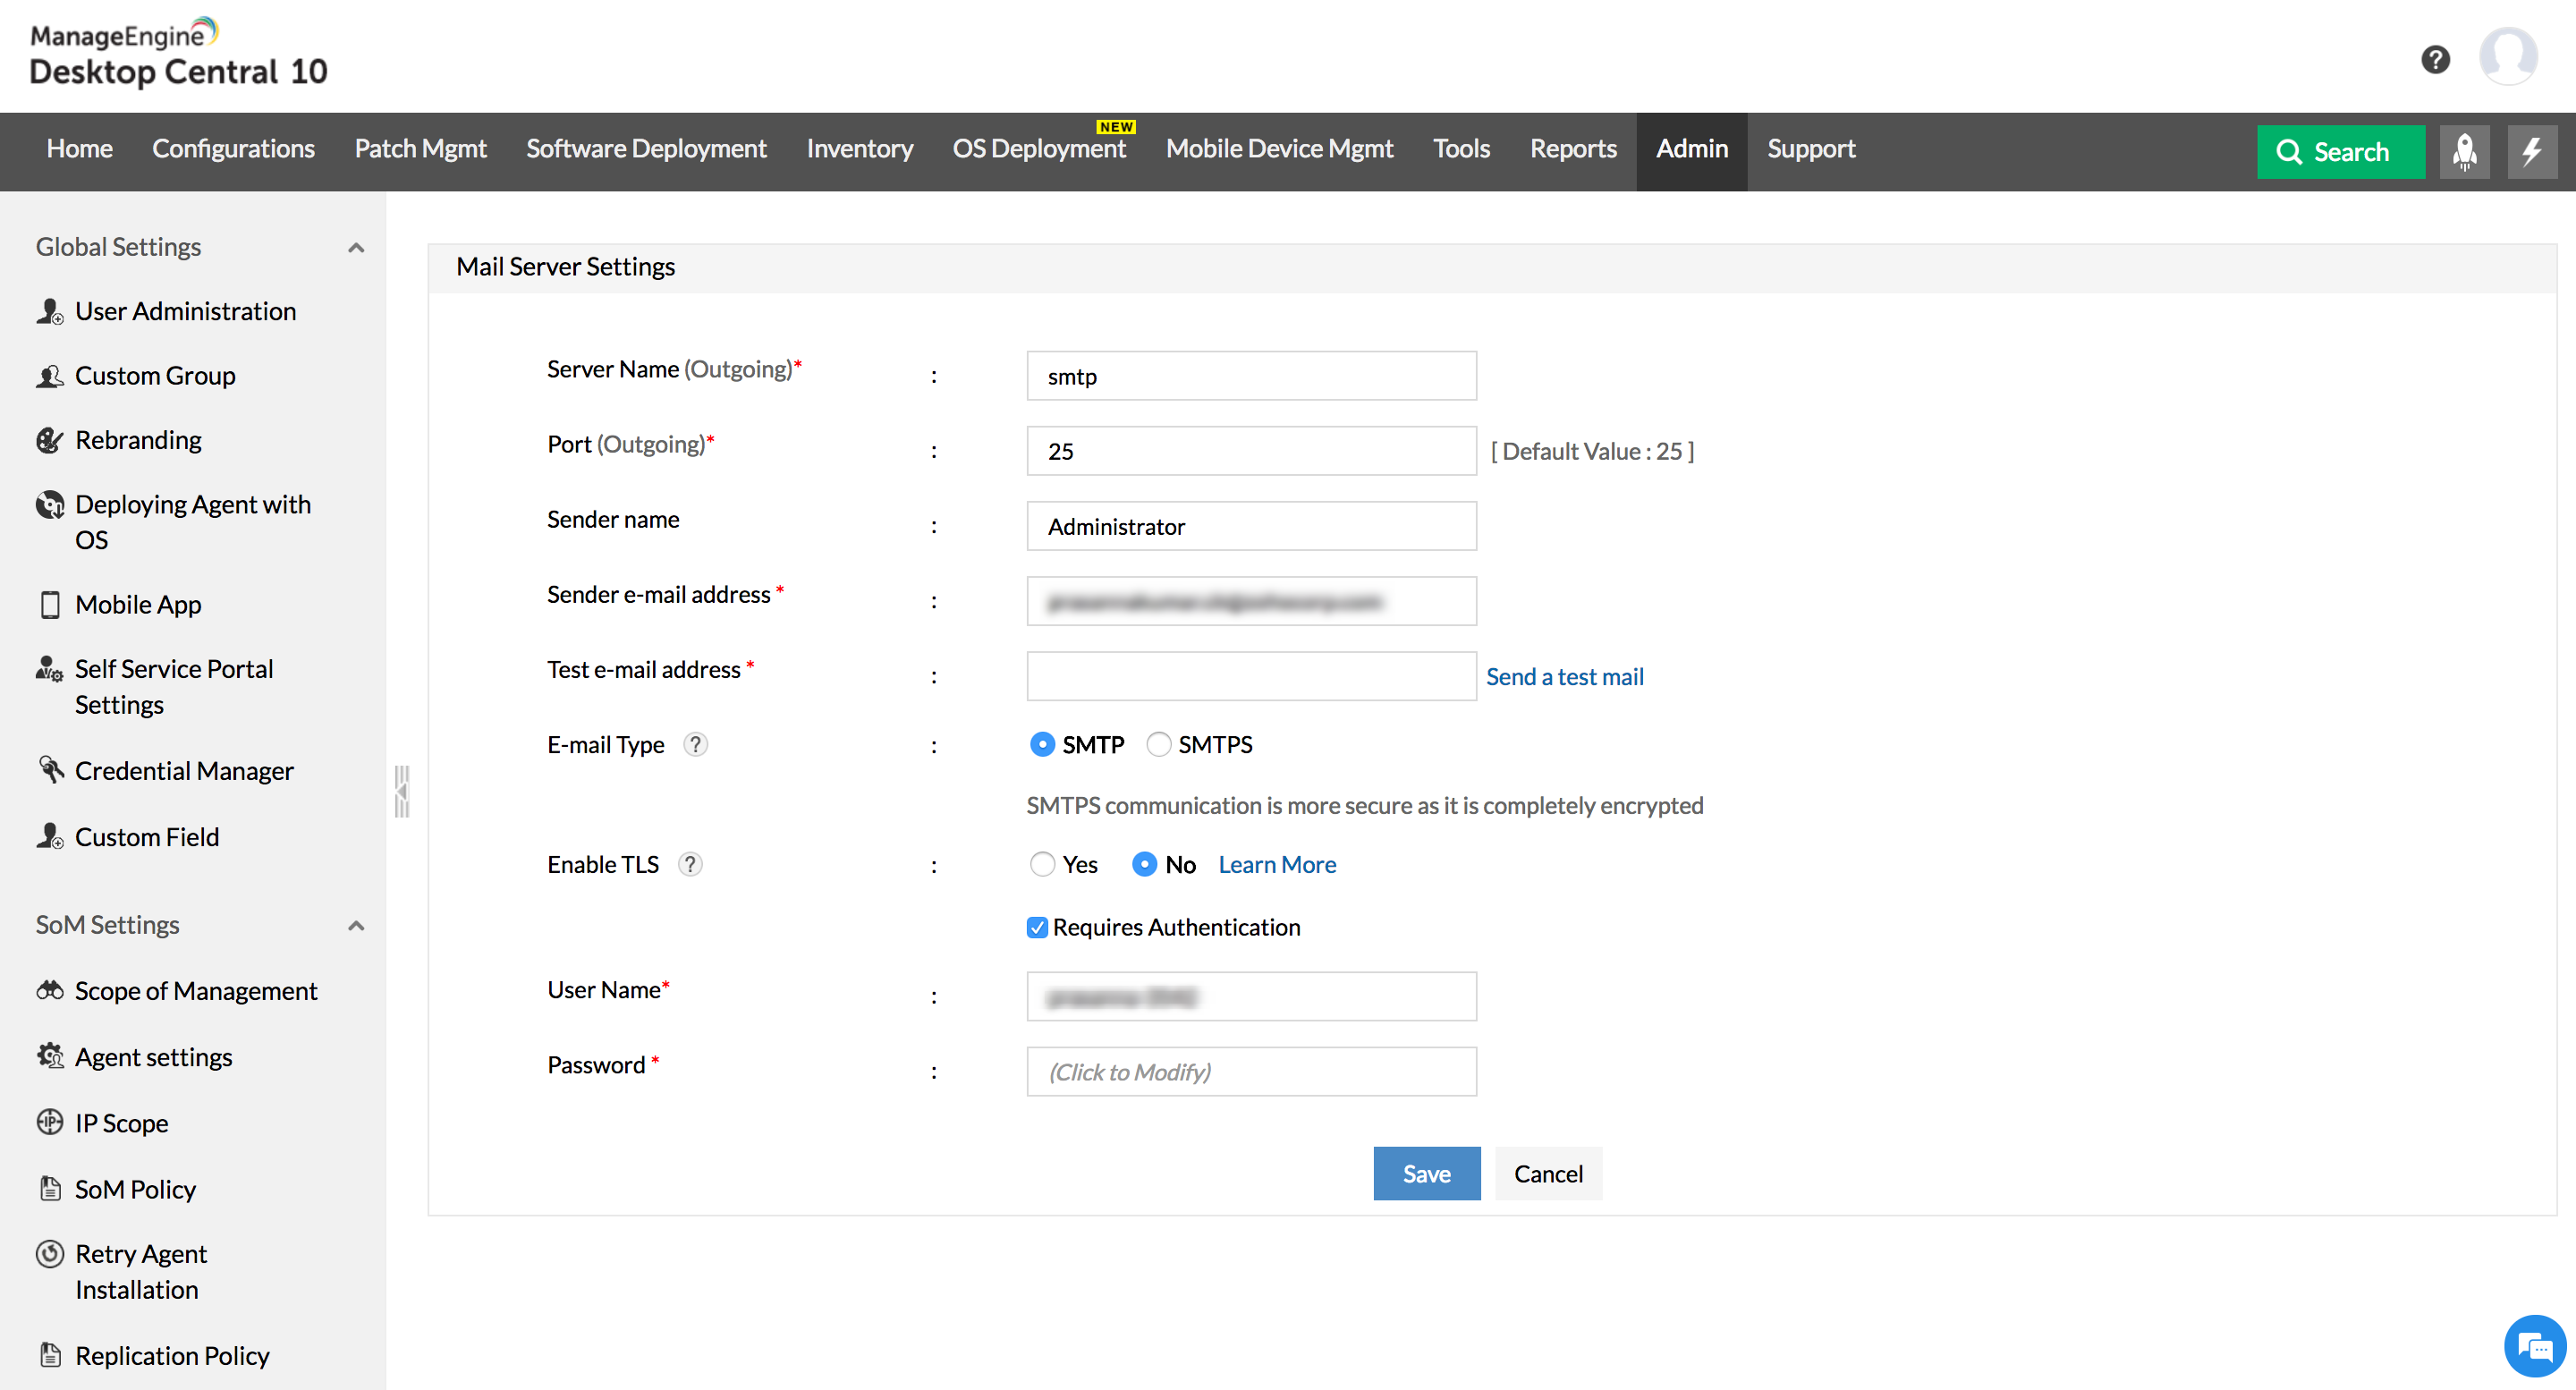2576x1390 pixels.
Task: Collapse the SoM Settings section
Action: click(x=356, y=925)
